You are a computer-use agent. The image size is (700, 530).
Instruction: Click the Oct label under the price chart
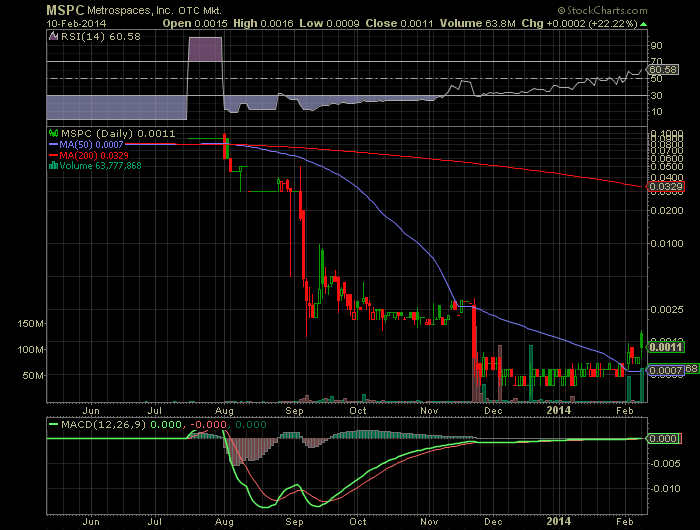(358, 410)
